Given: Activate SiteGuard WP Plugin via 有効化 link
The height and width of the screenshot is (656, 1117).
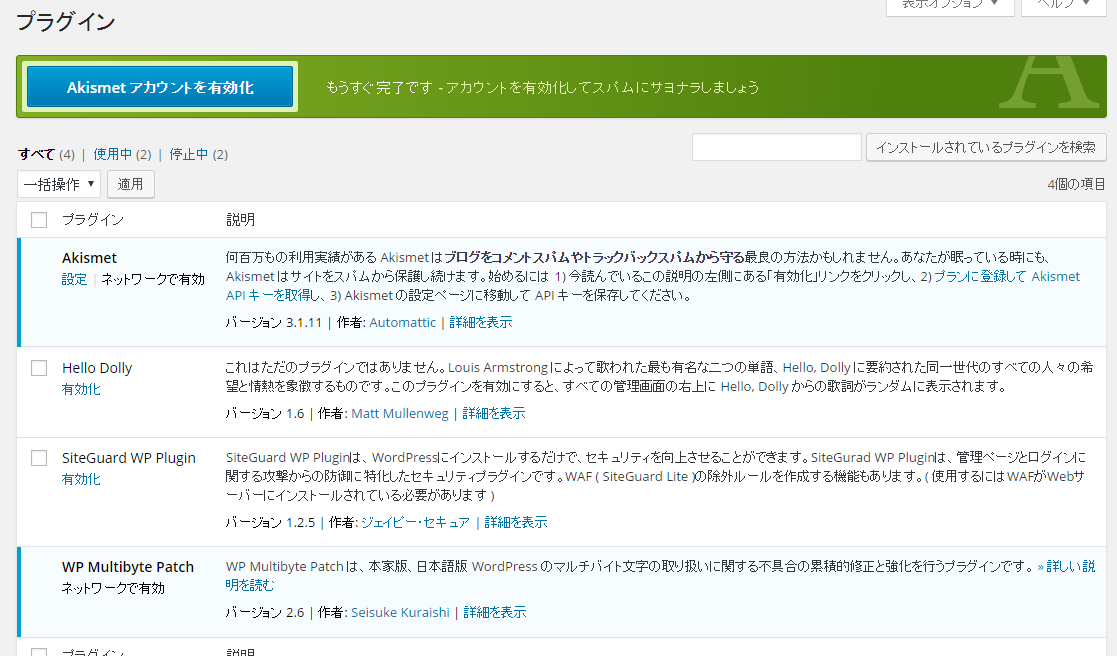Looking at the screenshot, I should (x=81, y=479).
